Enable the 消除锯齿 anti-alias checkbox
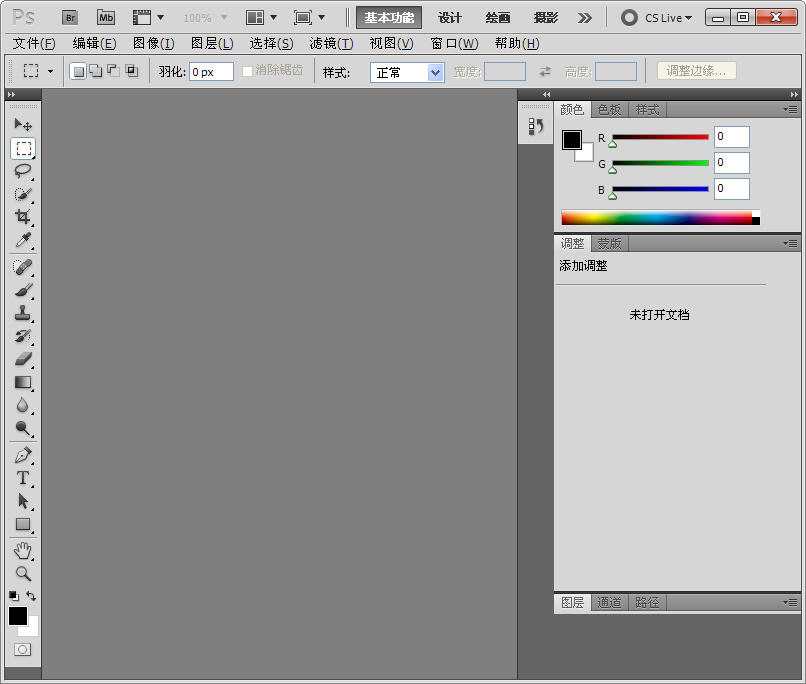Image resolution: width=806 pixels, height=684 pixels. coord(248,71)
